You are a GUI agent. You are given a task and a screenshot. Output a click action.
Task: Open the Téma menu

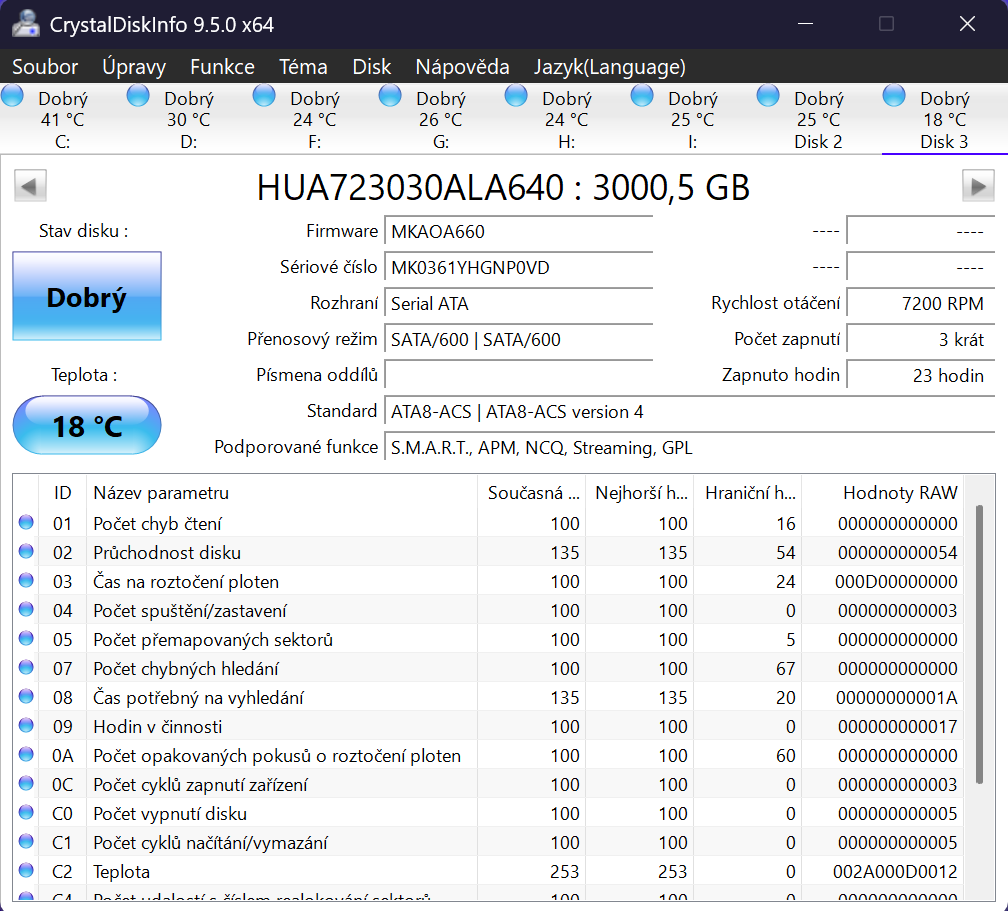(x=303, y=67)
